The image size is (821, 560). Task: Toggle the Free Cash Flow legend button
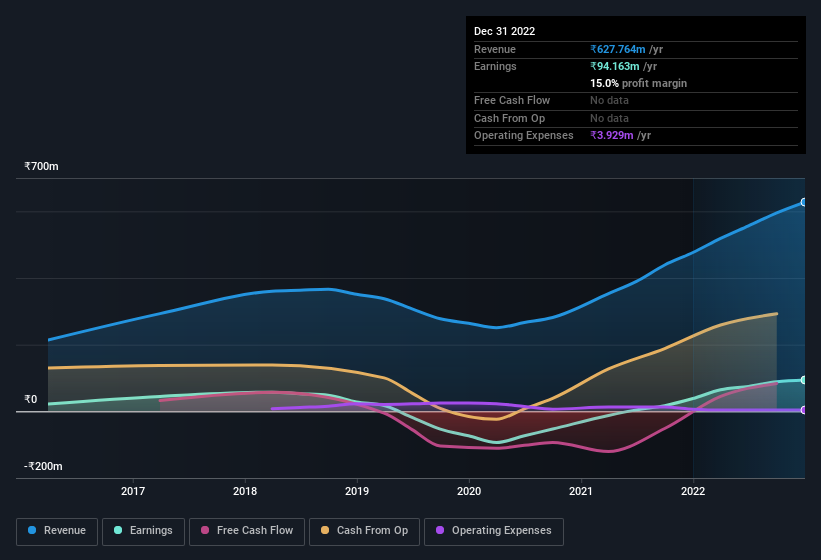click(x=247, y=531)
